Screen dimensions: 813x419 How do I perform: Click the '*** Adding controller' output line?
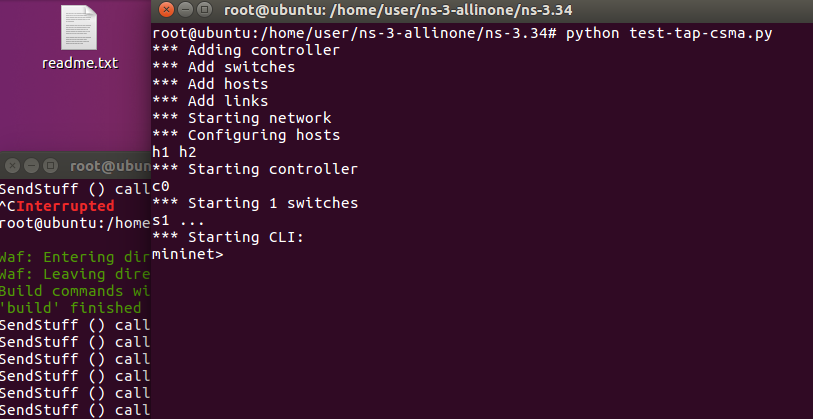(246, 50)
